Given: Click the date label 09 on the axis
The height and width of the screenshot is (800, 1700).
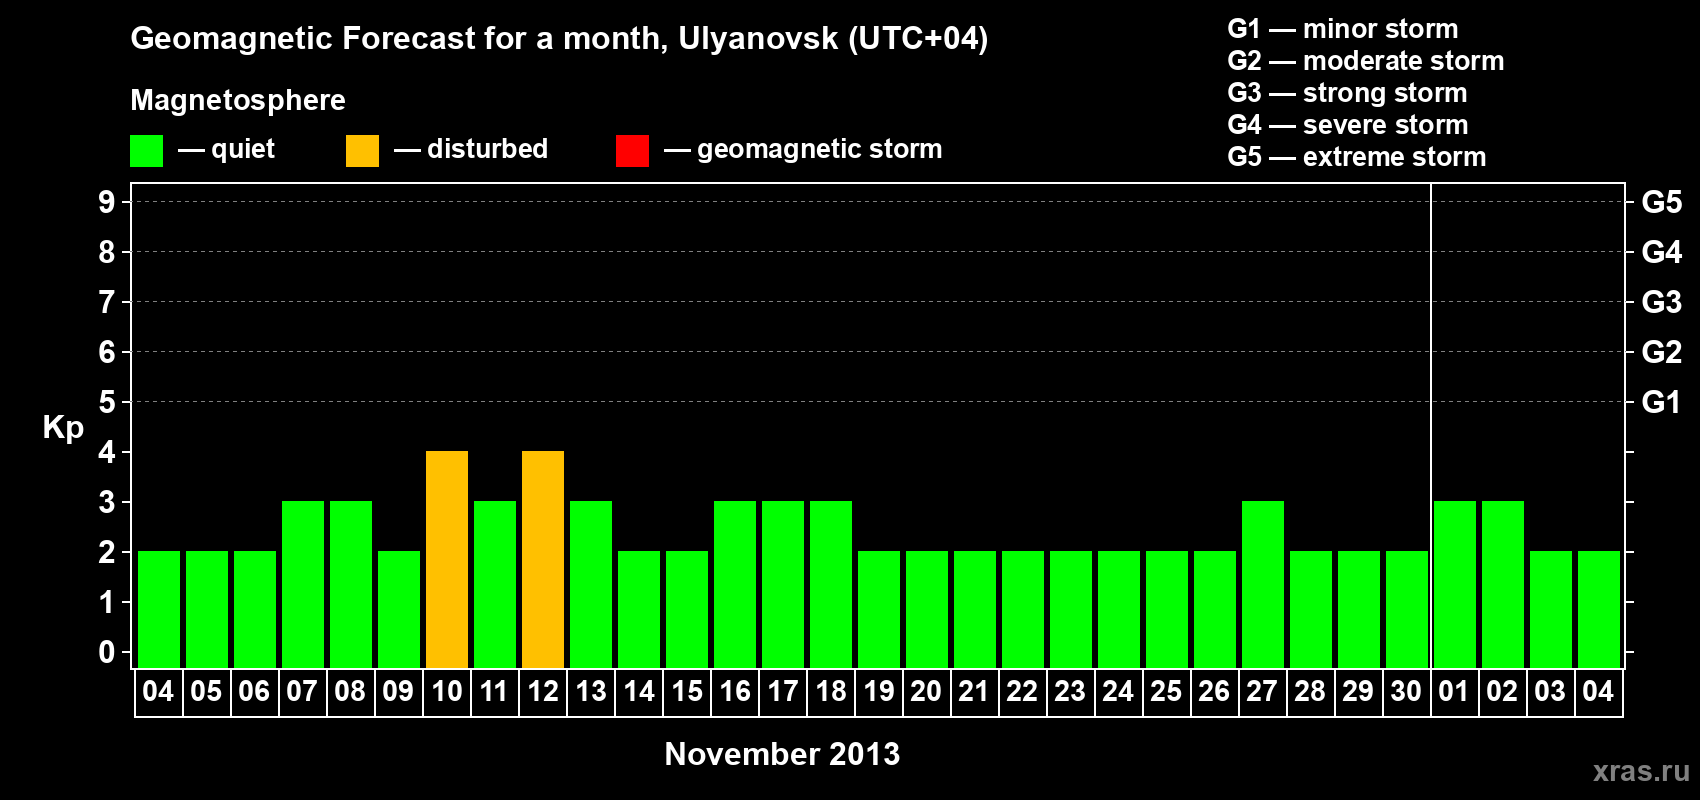Looking at the screenshot, I should click(x=398, y=692).
